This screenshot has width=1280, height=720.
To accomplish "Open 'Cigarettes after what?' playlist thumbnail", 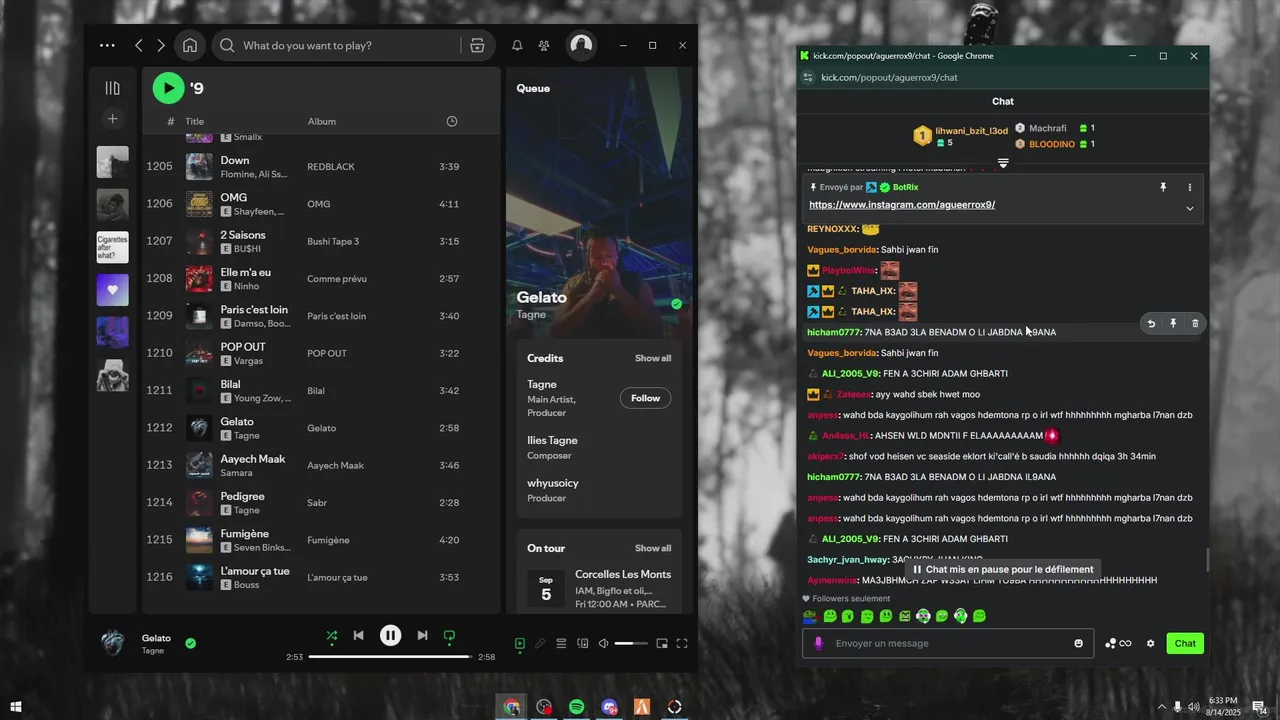I will pos(112,247).
